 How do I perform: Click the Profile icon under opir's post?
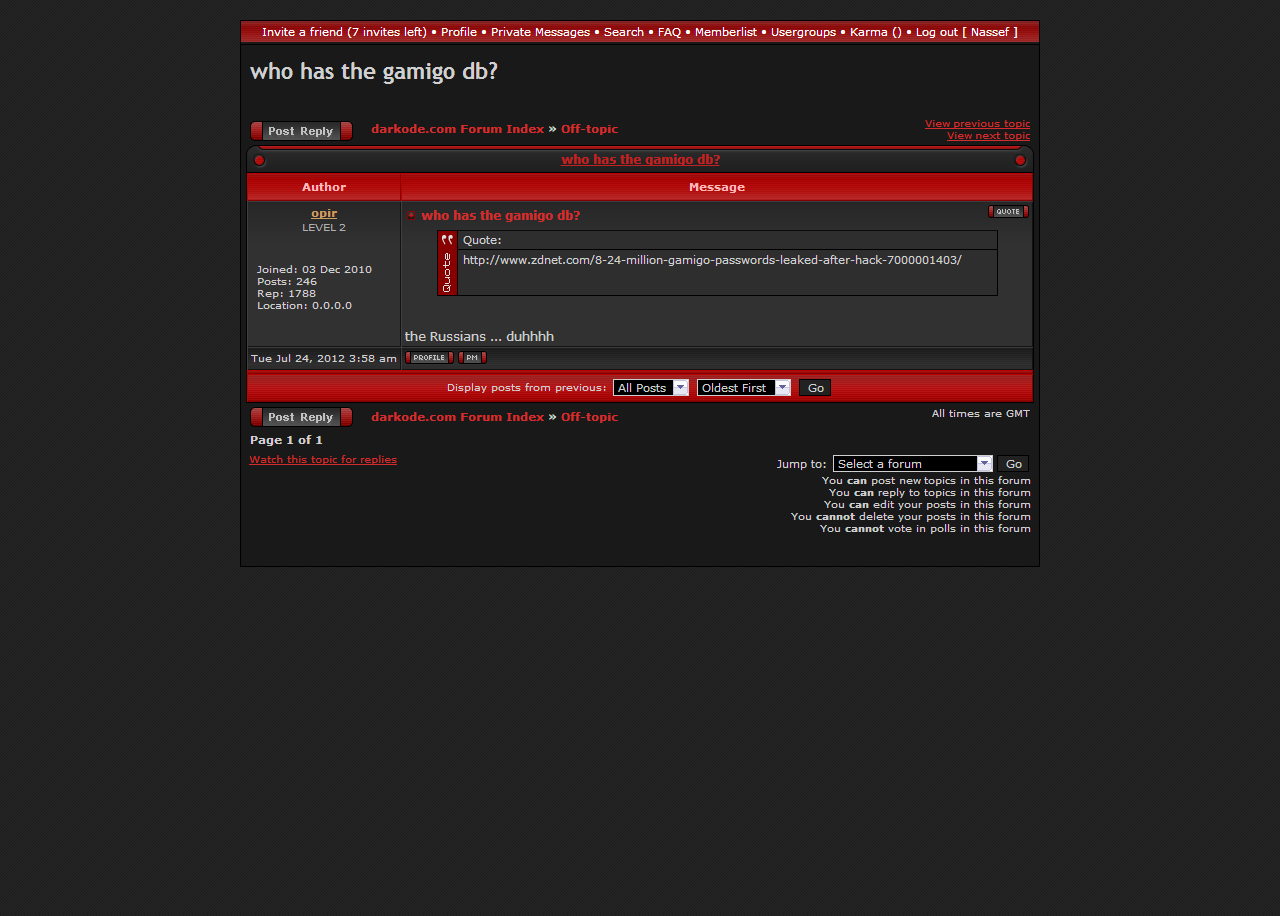[x=429, y=358]
